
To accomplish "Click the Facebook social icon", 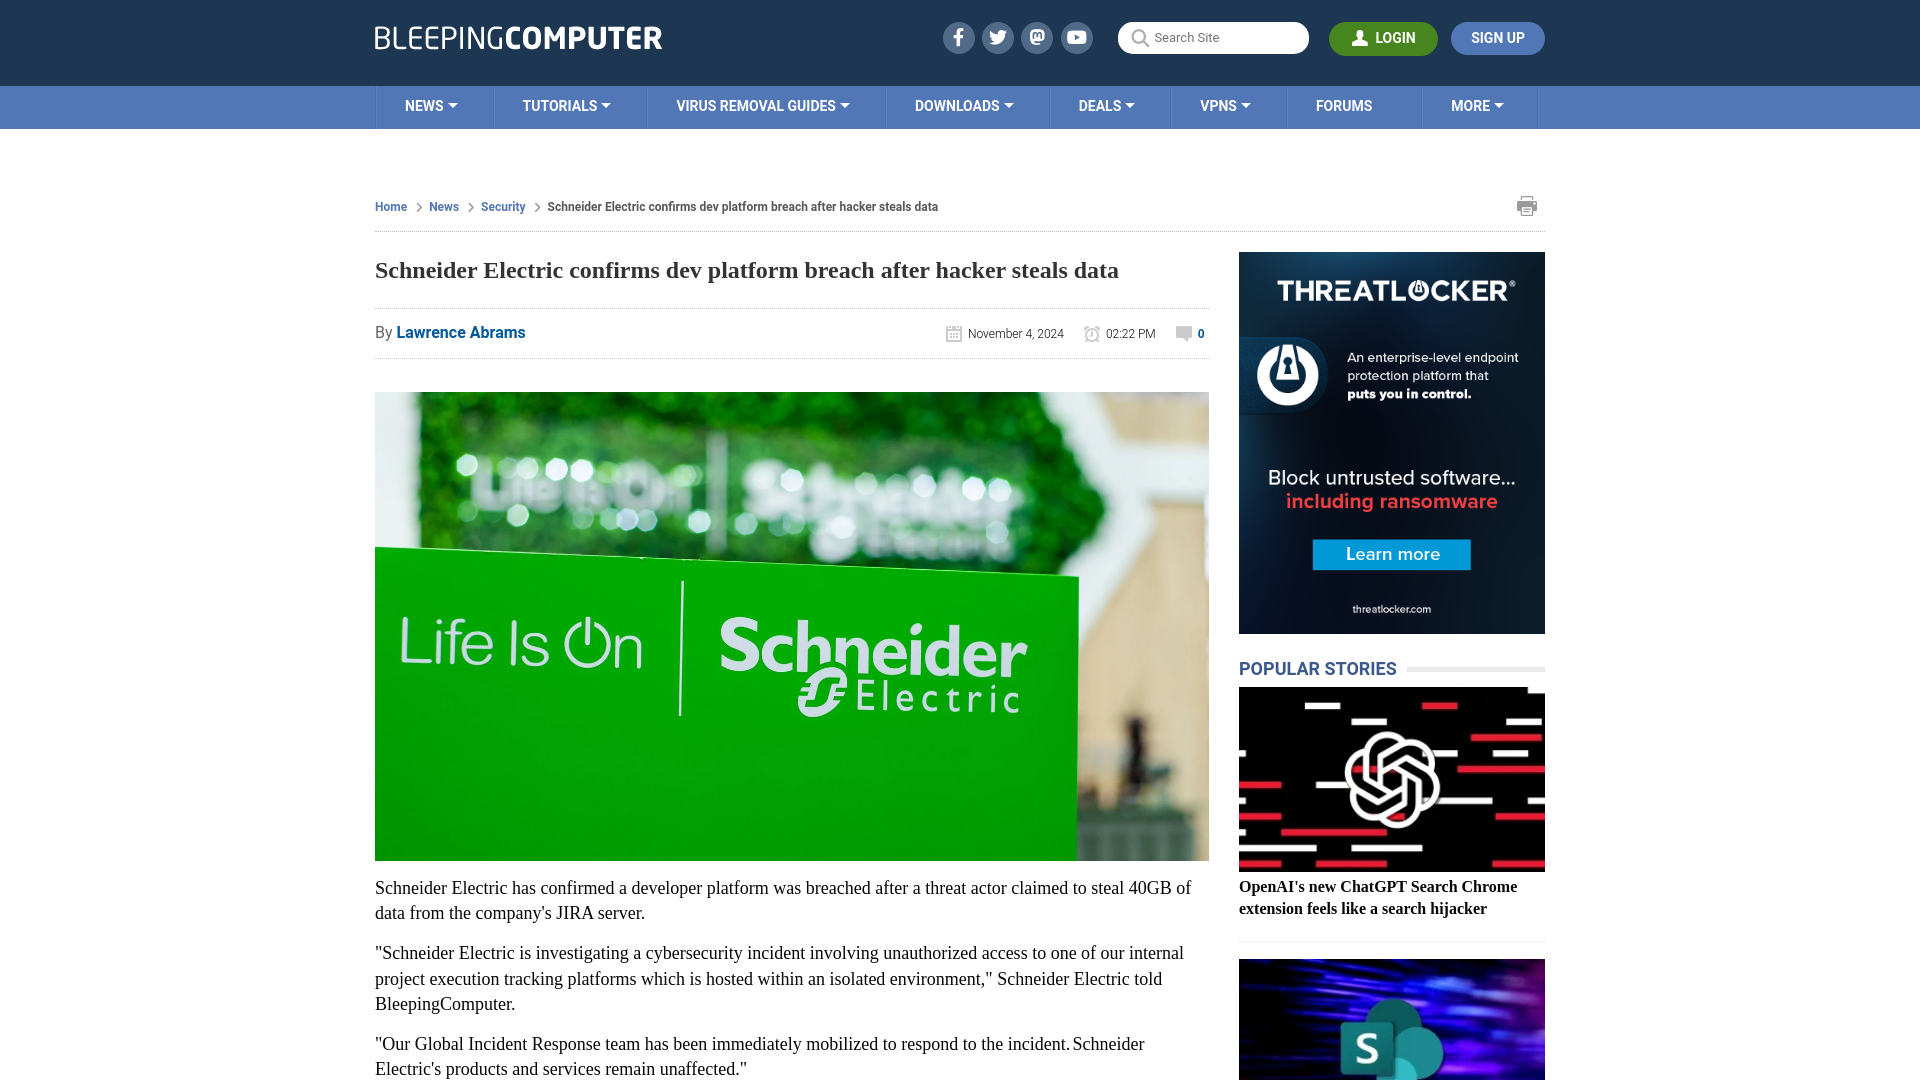I will pos(959,37).
